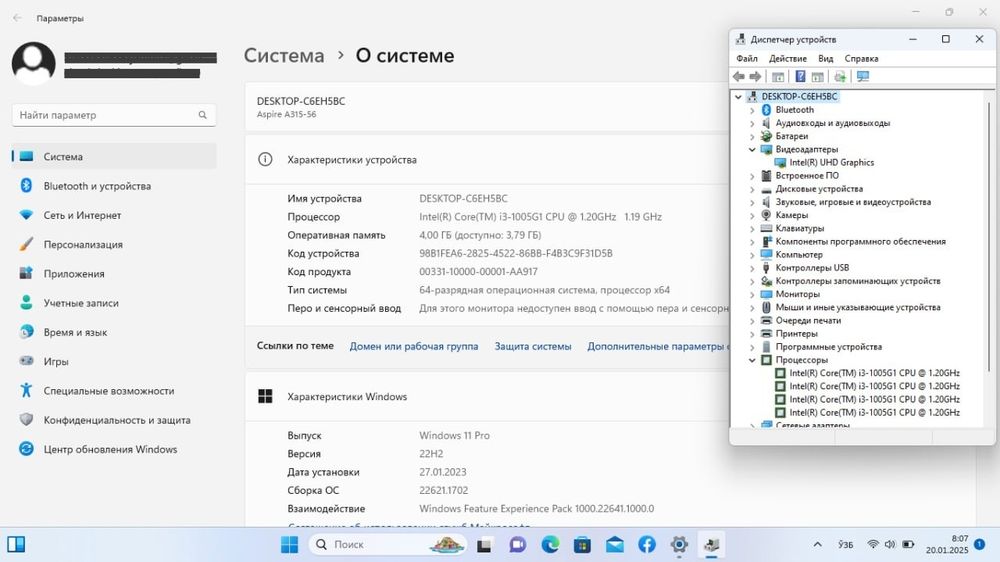This screenshot has width=1000, height=562.
Task: Click the taskbar Поиск search box
Action: [388, 544]
